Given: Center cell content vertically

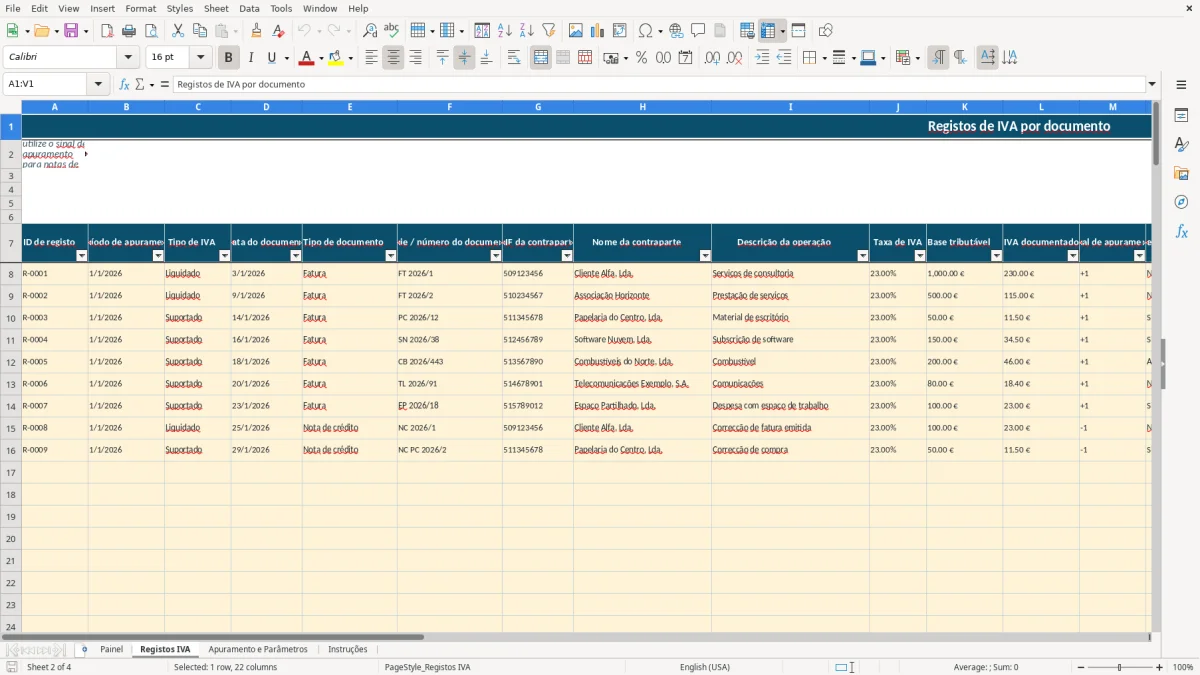Looking at the screenshot, I should 464,58.
